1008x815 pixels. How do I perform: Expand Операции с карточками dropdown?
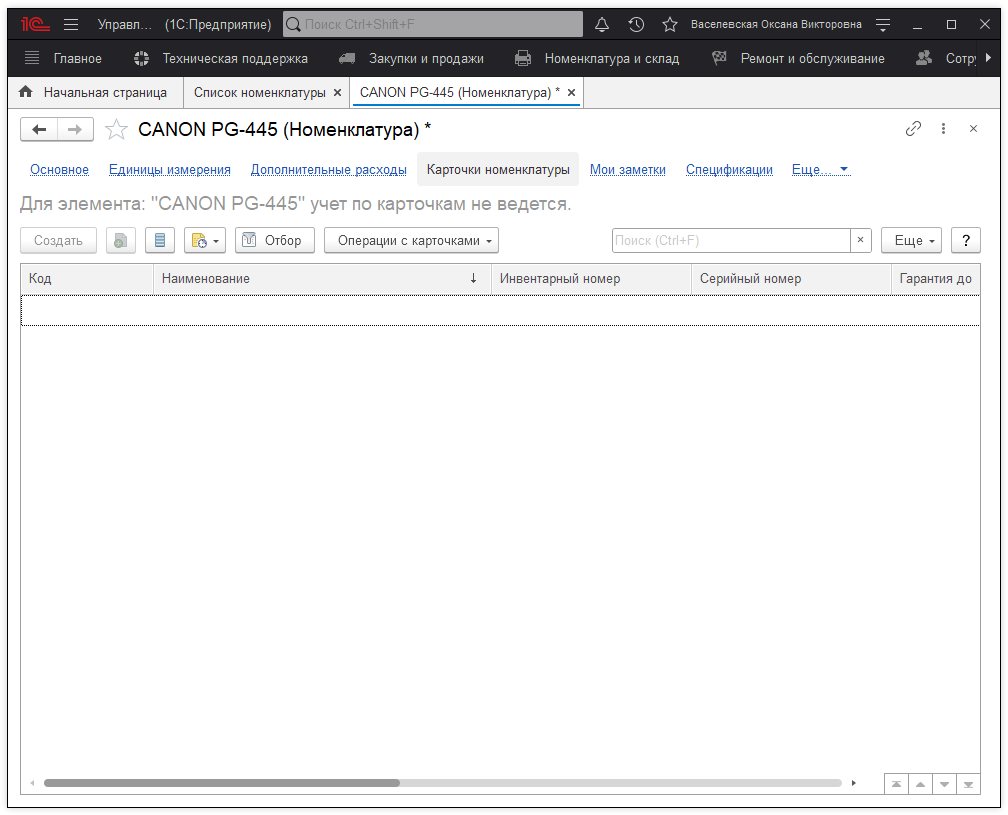[411, 240]
